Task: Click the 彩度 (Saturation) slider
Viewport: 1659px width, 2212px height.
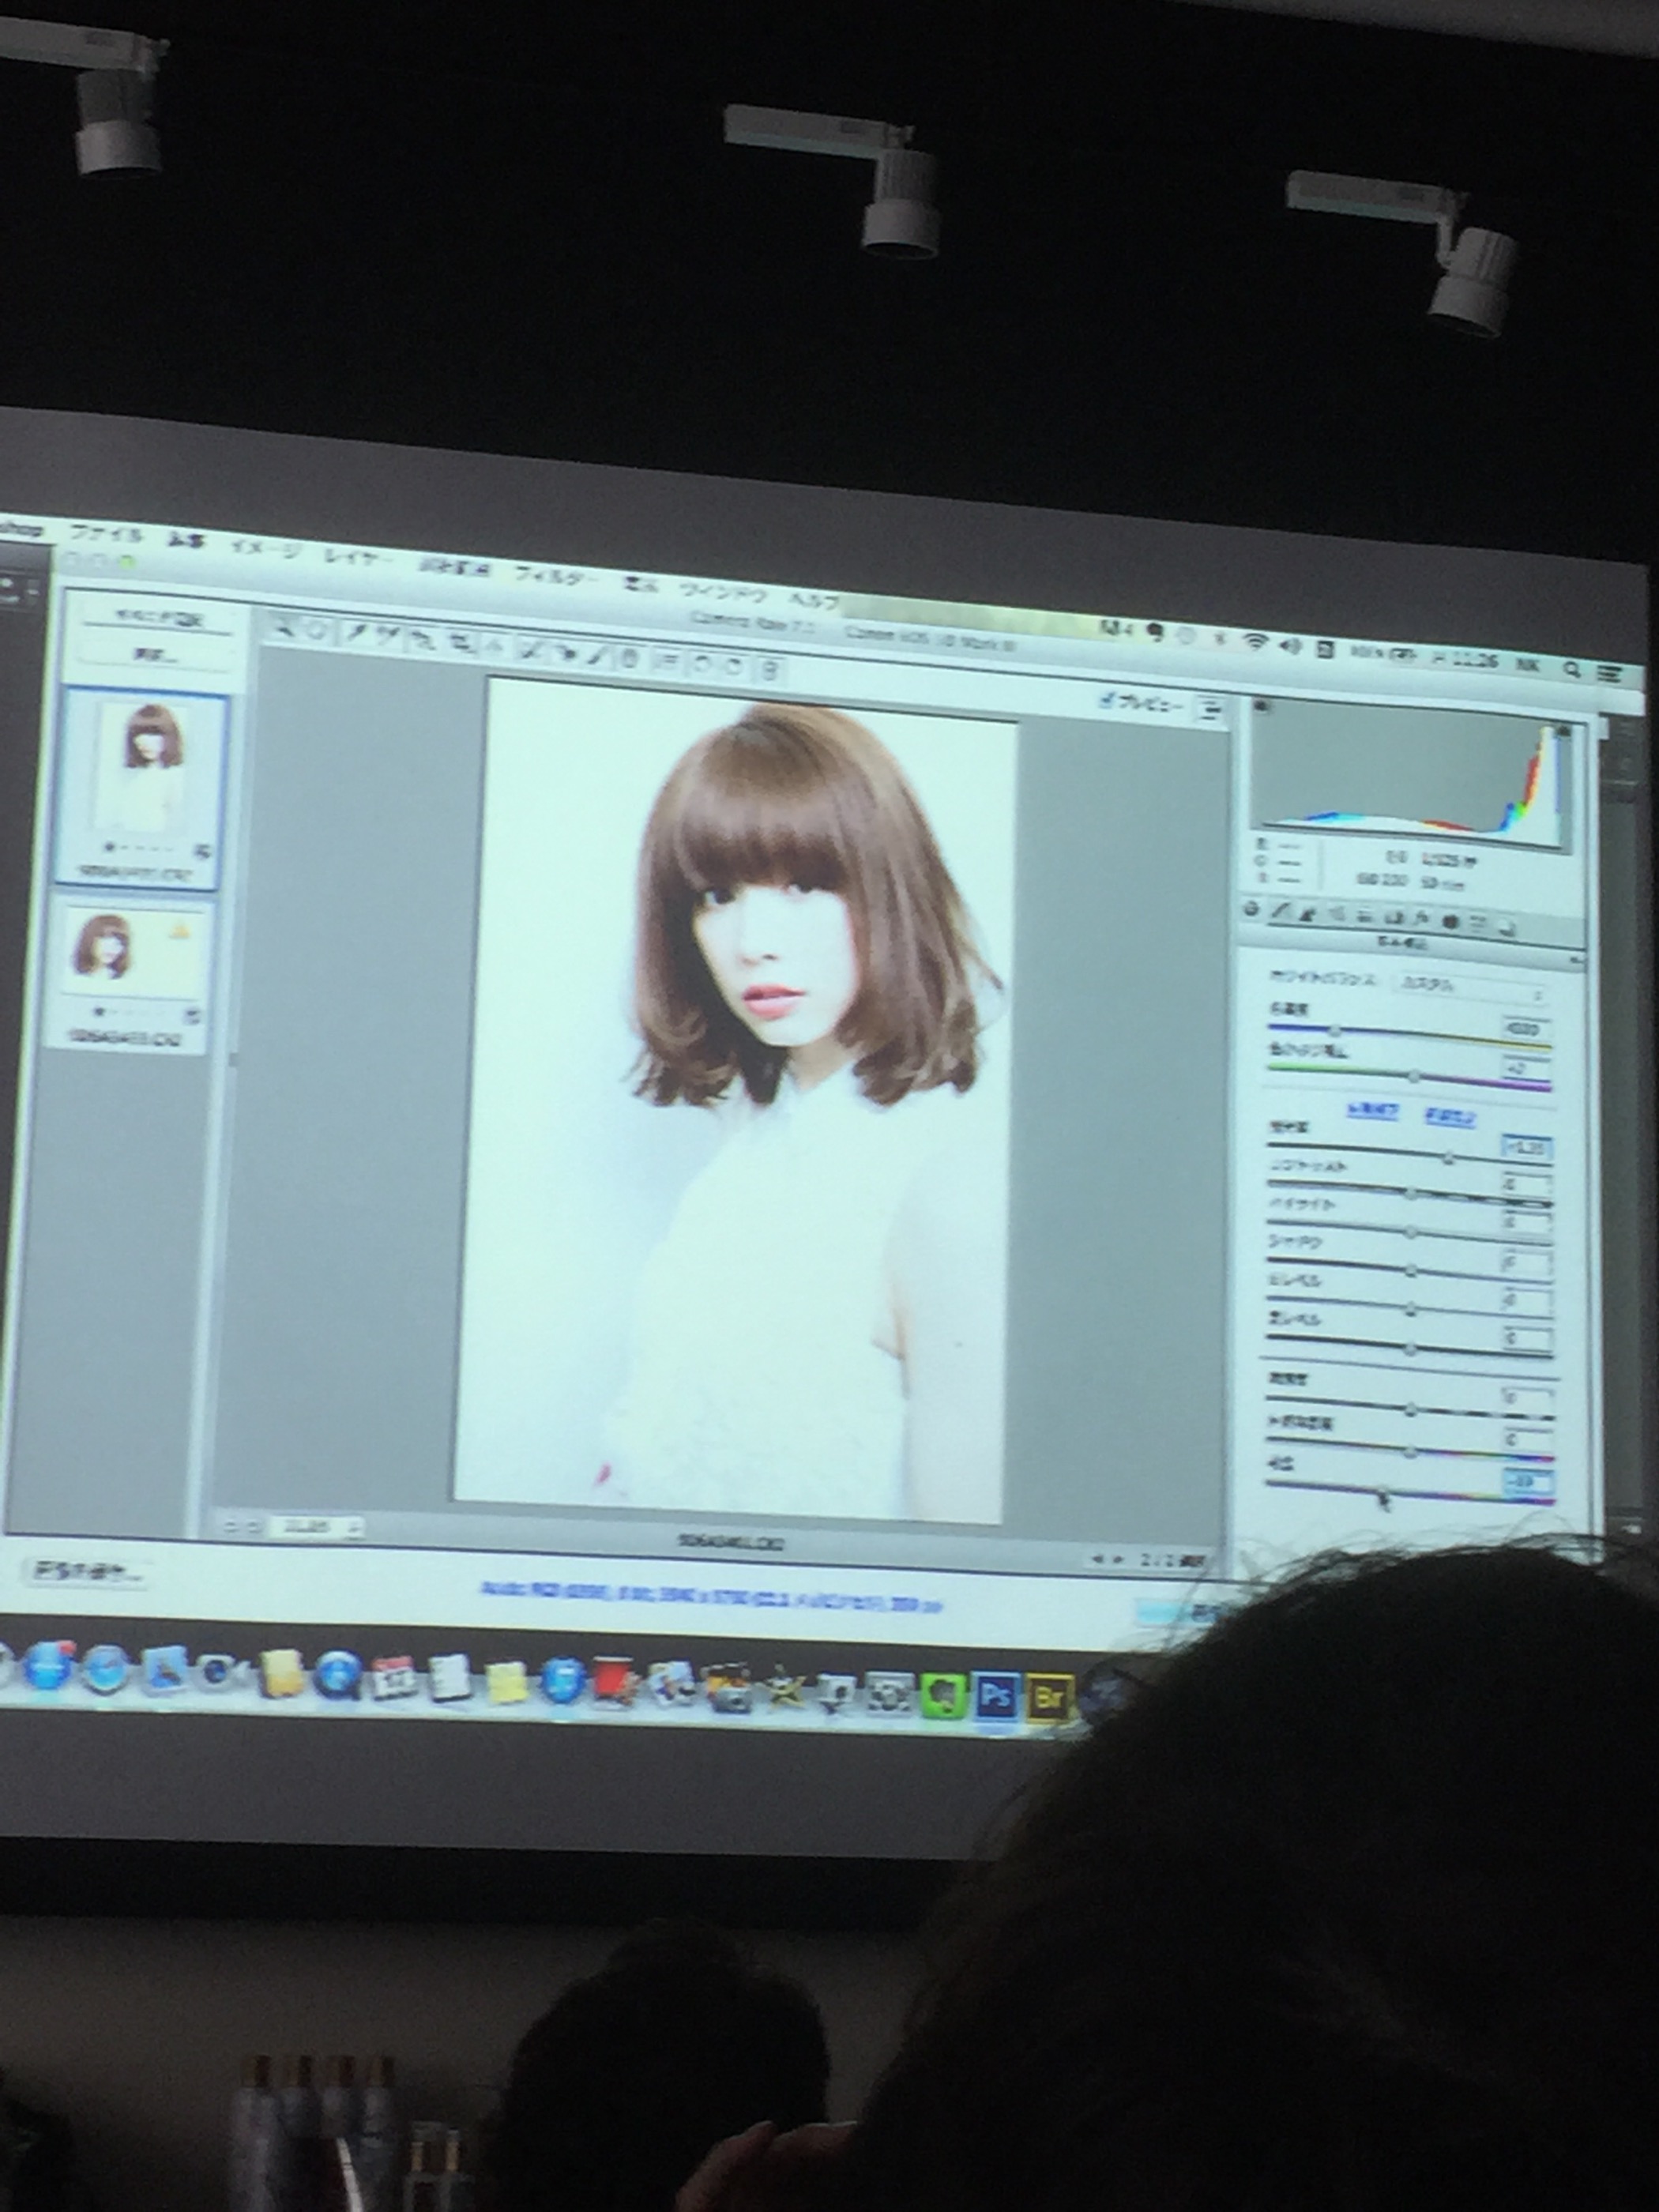Action: click(1410, 1492)
